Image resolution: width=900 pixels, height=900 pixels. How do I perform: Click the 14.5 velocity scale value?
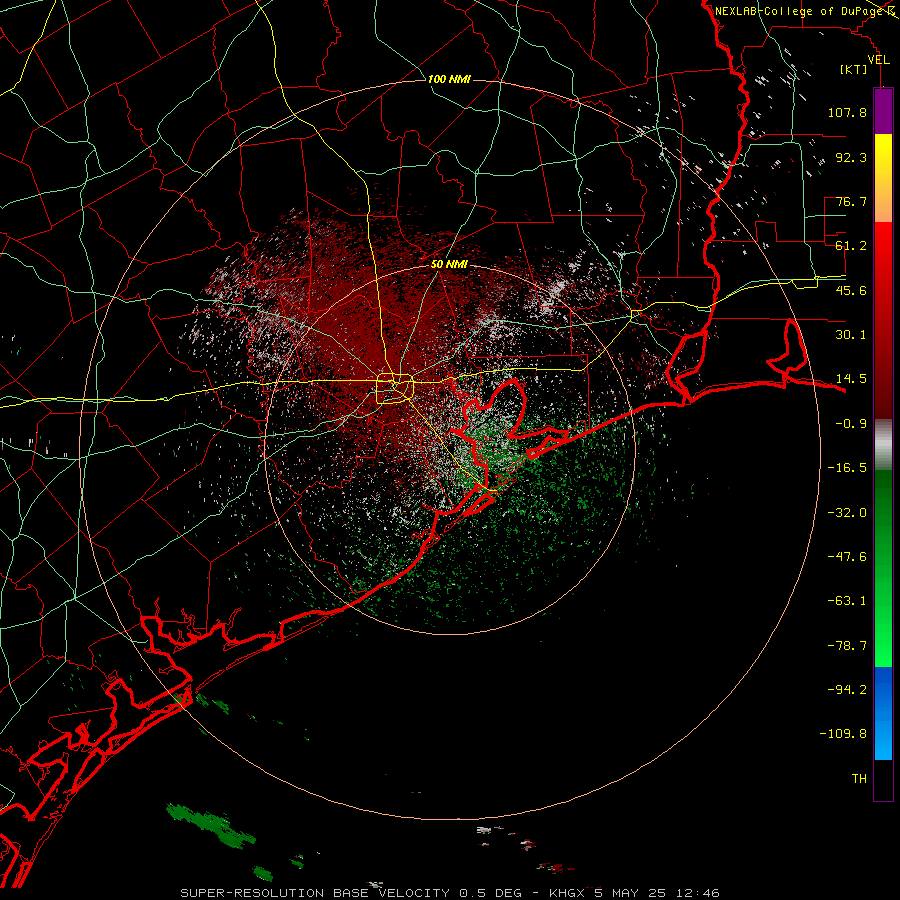tap(851, 379)
